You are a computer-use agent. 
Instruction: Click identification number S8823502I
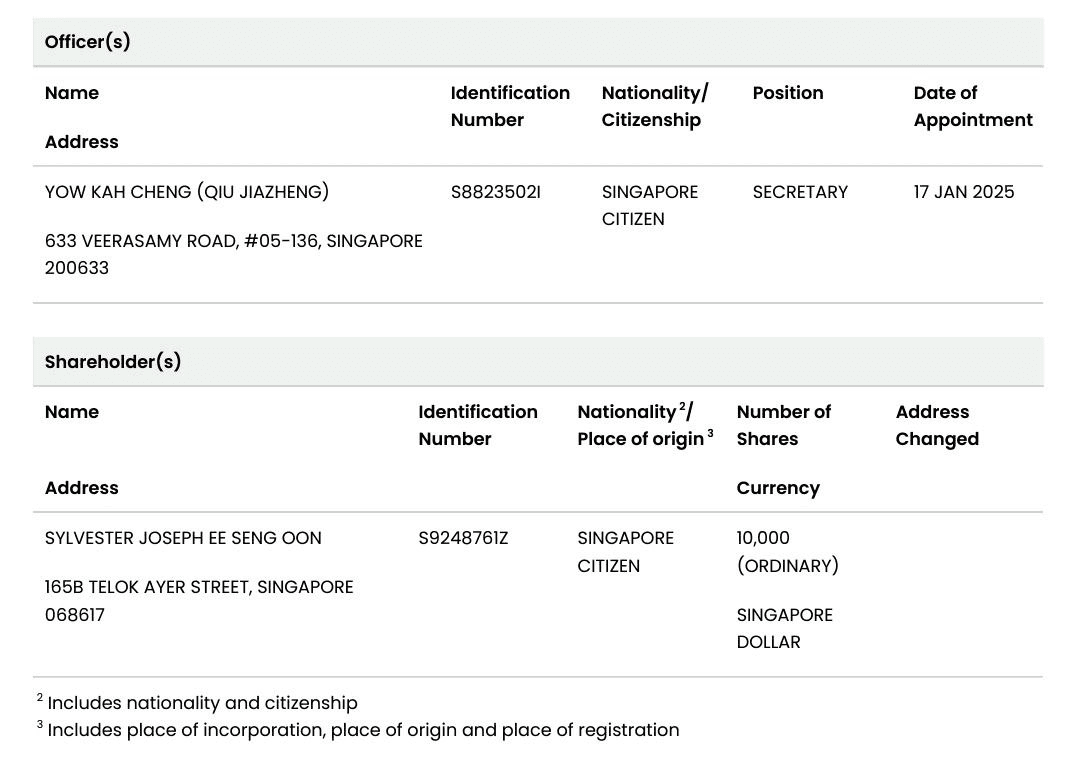496,192
